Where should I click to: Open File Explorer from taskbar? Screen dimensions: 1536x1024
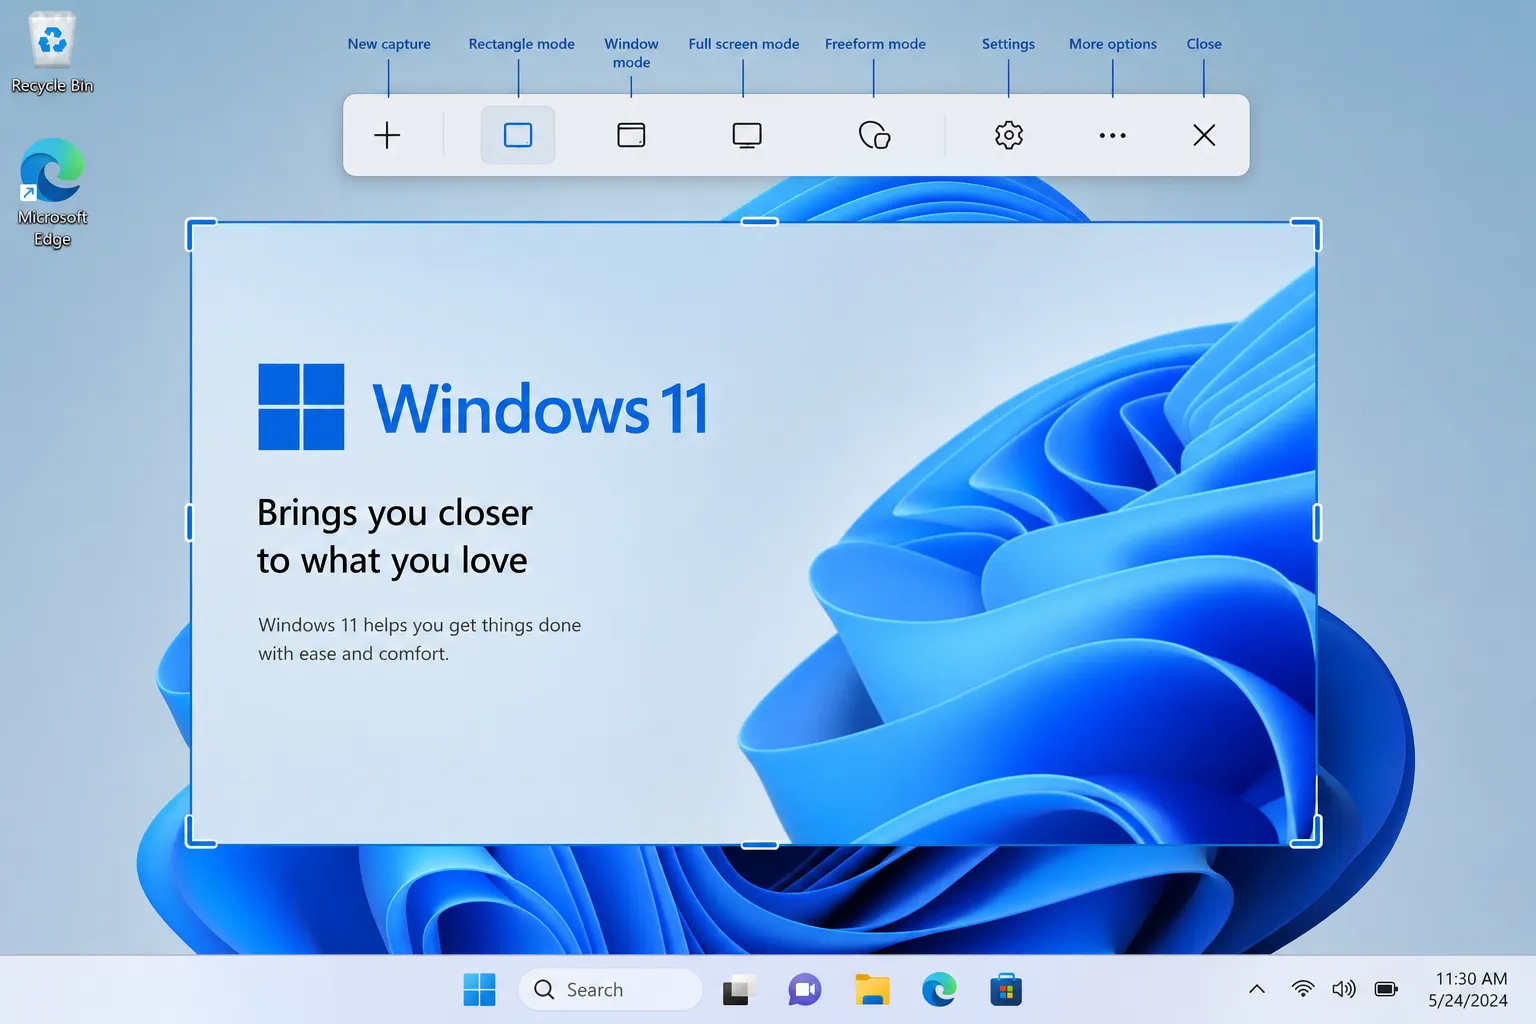pos(872,990)
